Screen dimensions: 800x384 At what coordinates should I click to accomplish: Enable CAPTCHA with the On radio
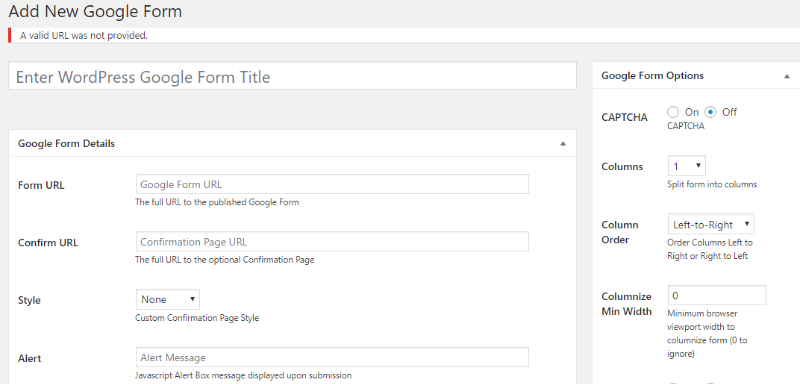673,112
